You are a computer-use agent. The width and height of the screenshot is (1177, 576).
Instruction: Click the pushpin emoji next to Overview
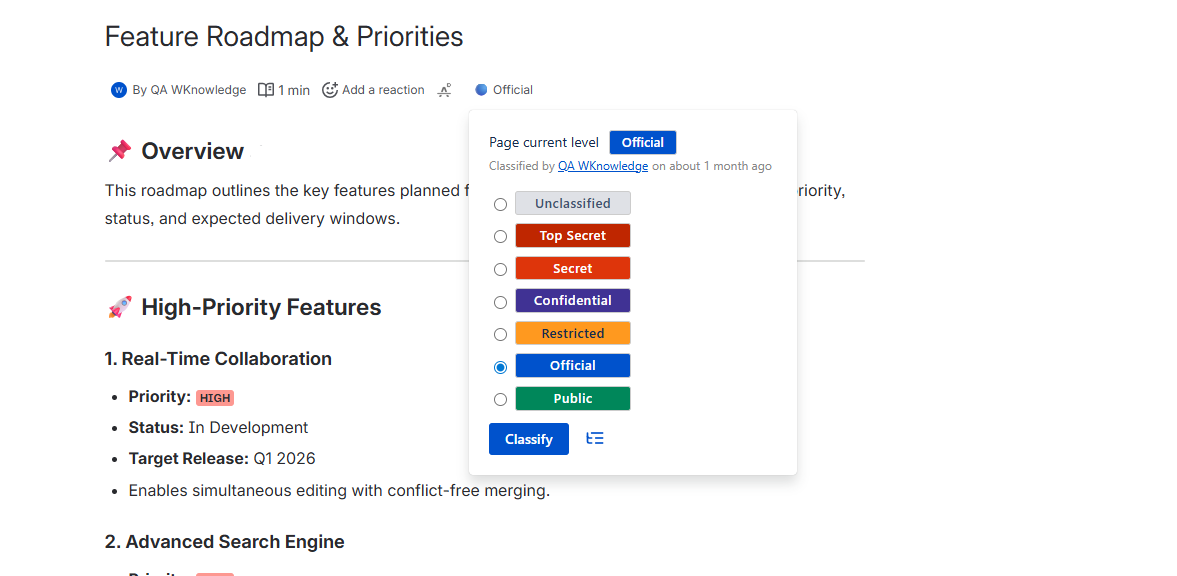pyautogui.click(x=119, y=151)
